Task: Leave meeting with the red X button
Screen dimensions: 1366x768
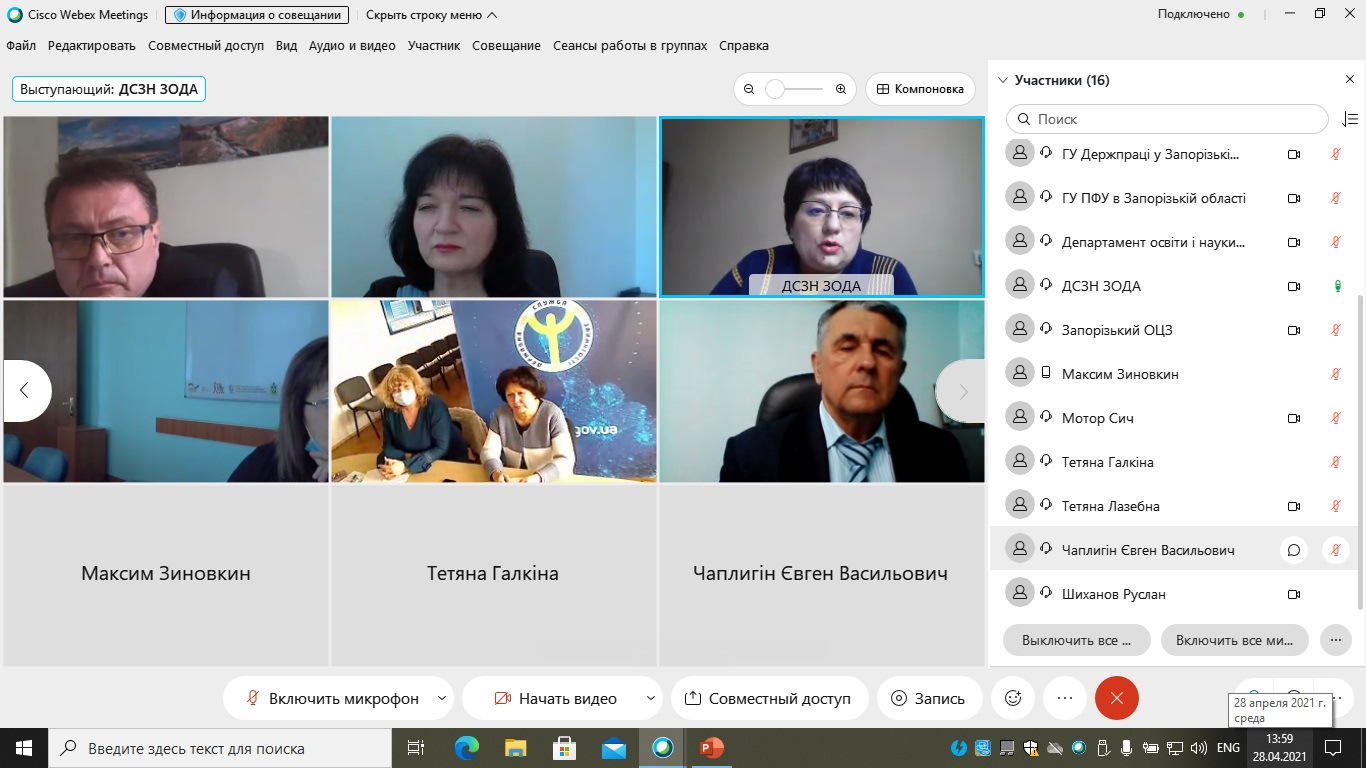Action: [x=1117, y=698]
